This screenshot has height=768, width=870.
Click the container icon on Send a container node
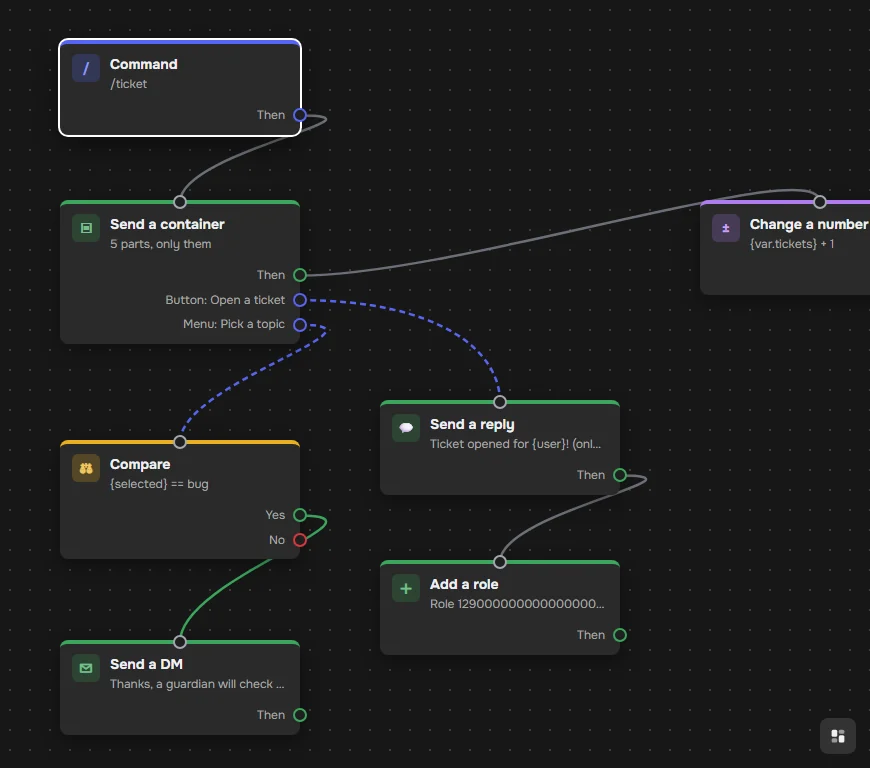tap(86, 228)
